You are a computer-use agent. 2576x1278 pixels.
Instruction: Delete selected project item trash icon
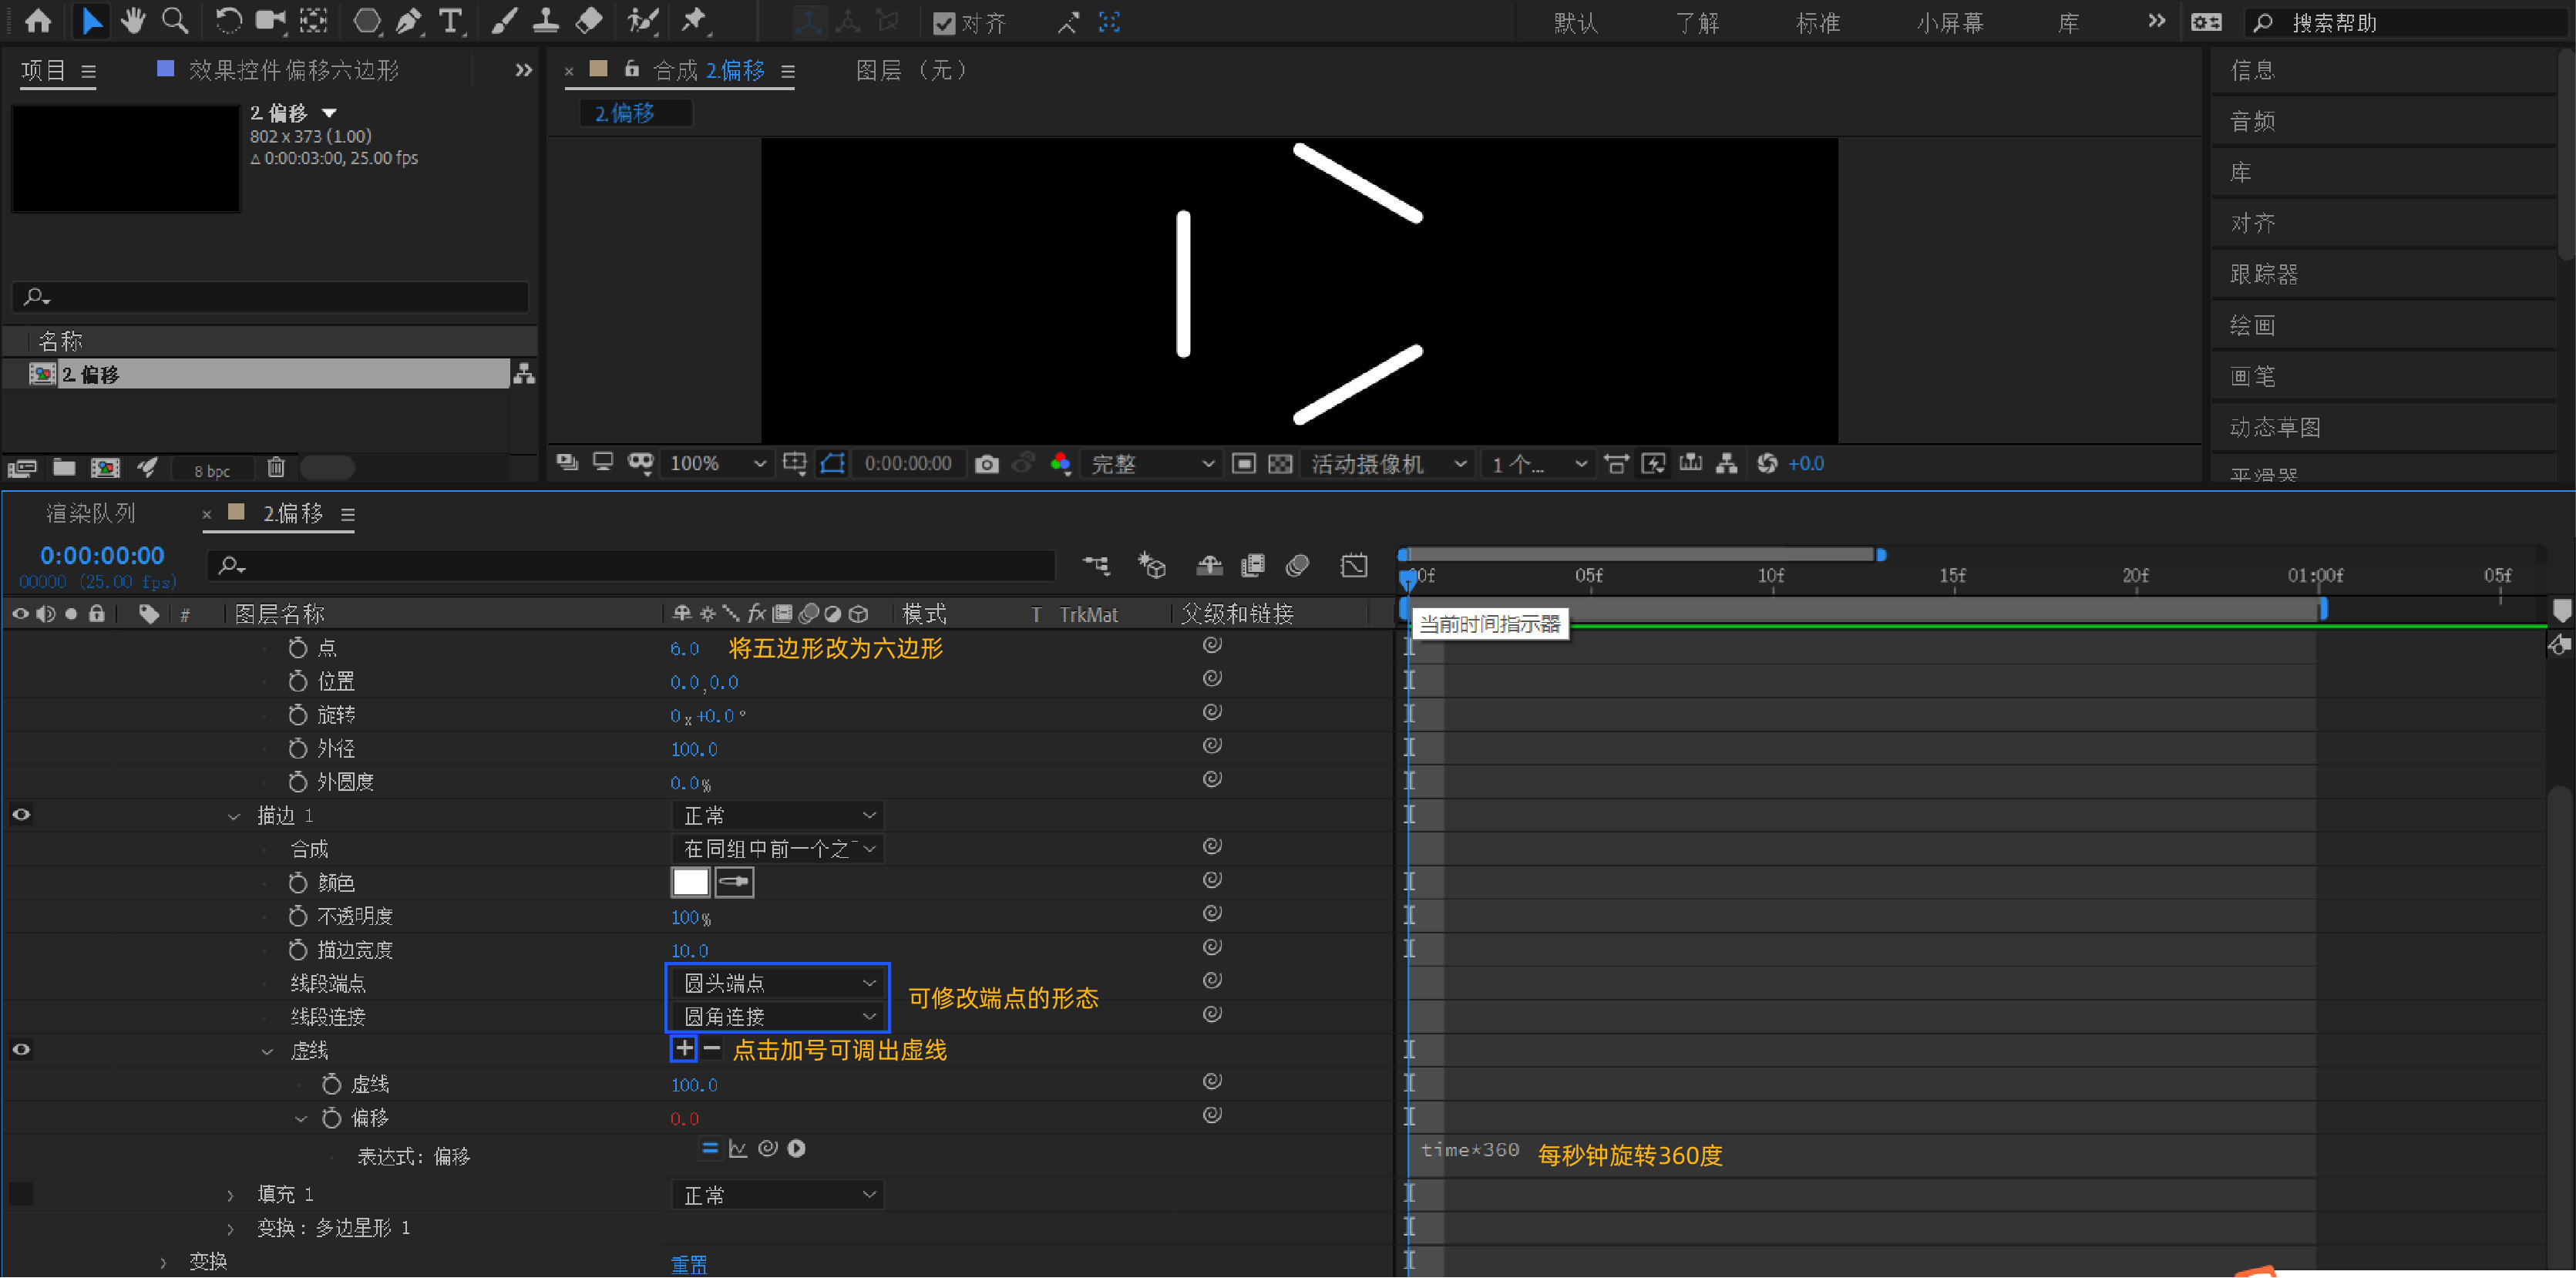pos(276,467)
